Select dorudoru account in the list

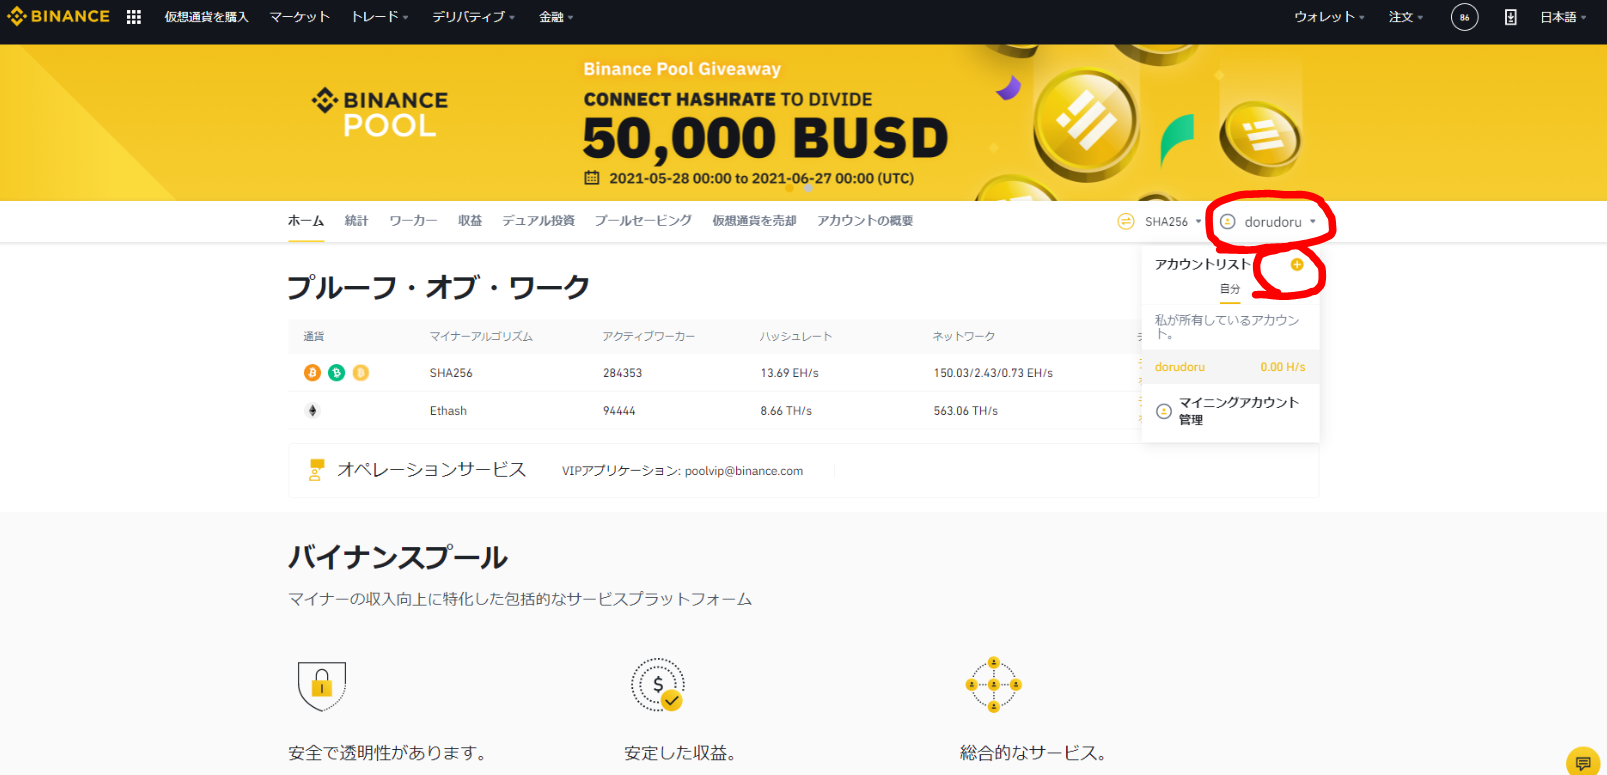click(x=1230, y=367)
